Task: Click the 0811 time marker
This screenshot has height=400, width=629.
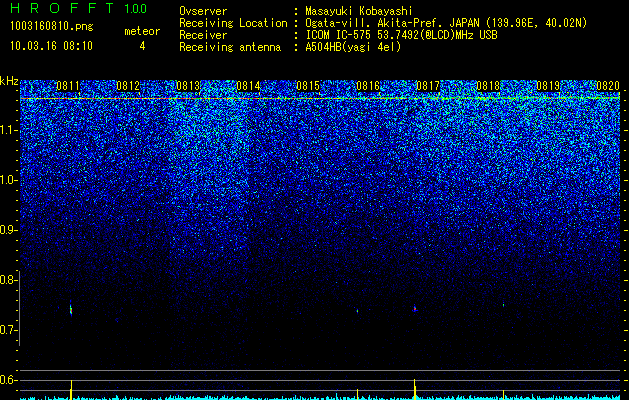Action: tap(68, 86)
